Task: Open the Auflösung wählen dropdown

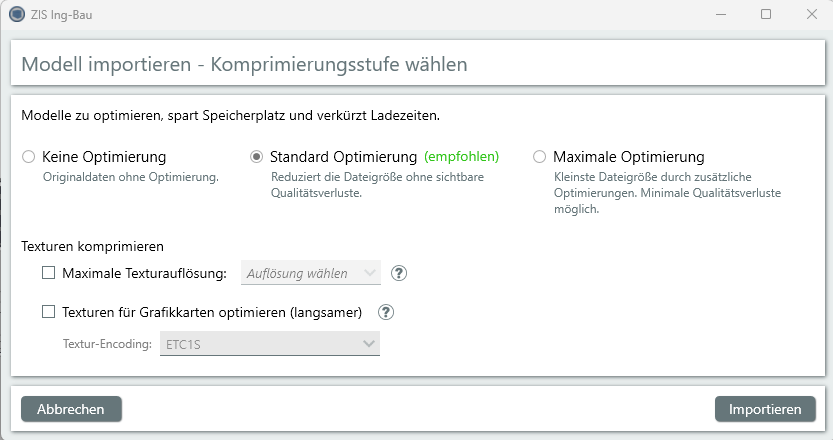Action: tap(311, 273)
